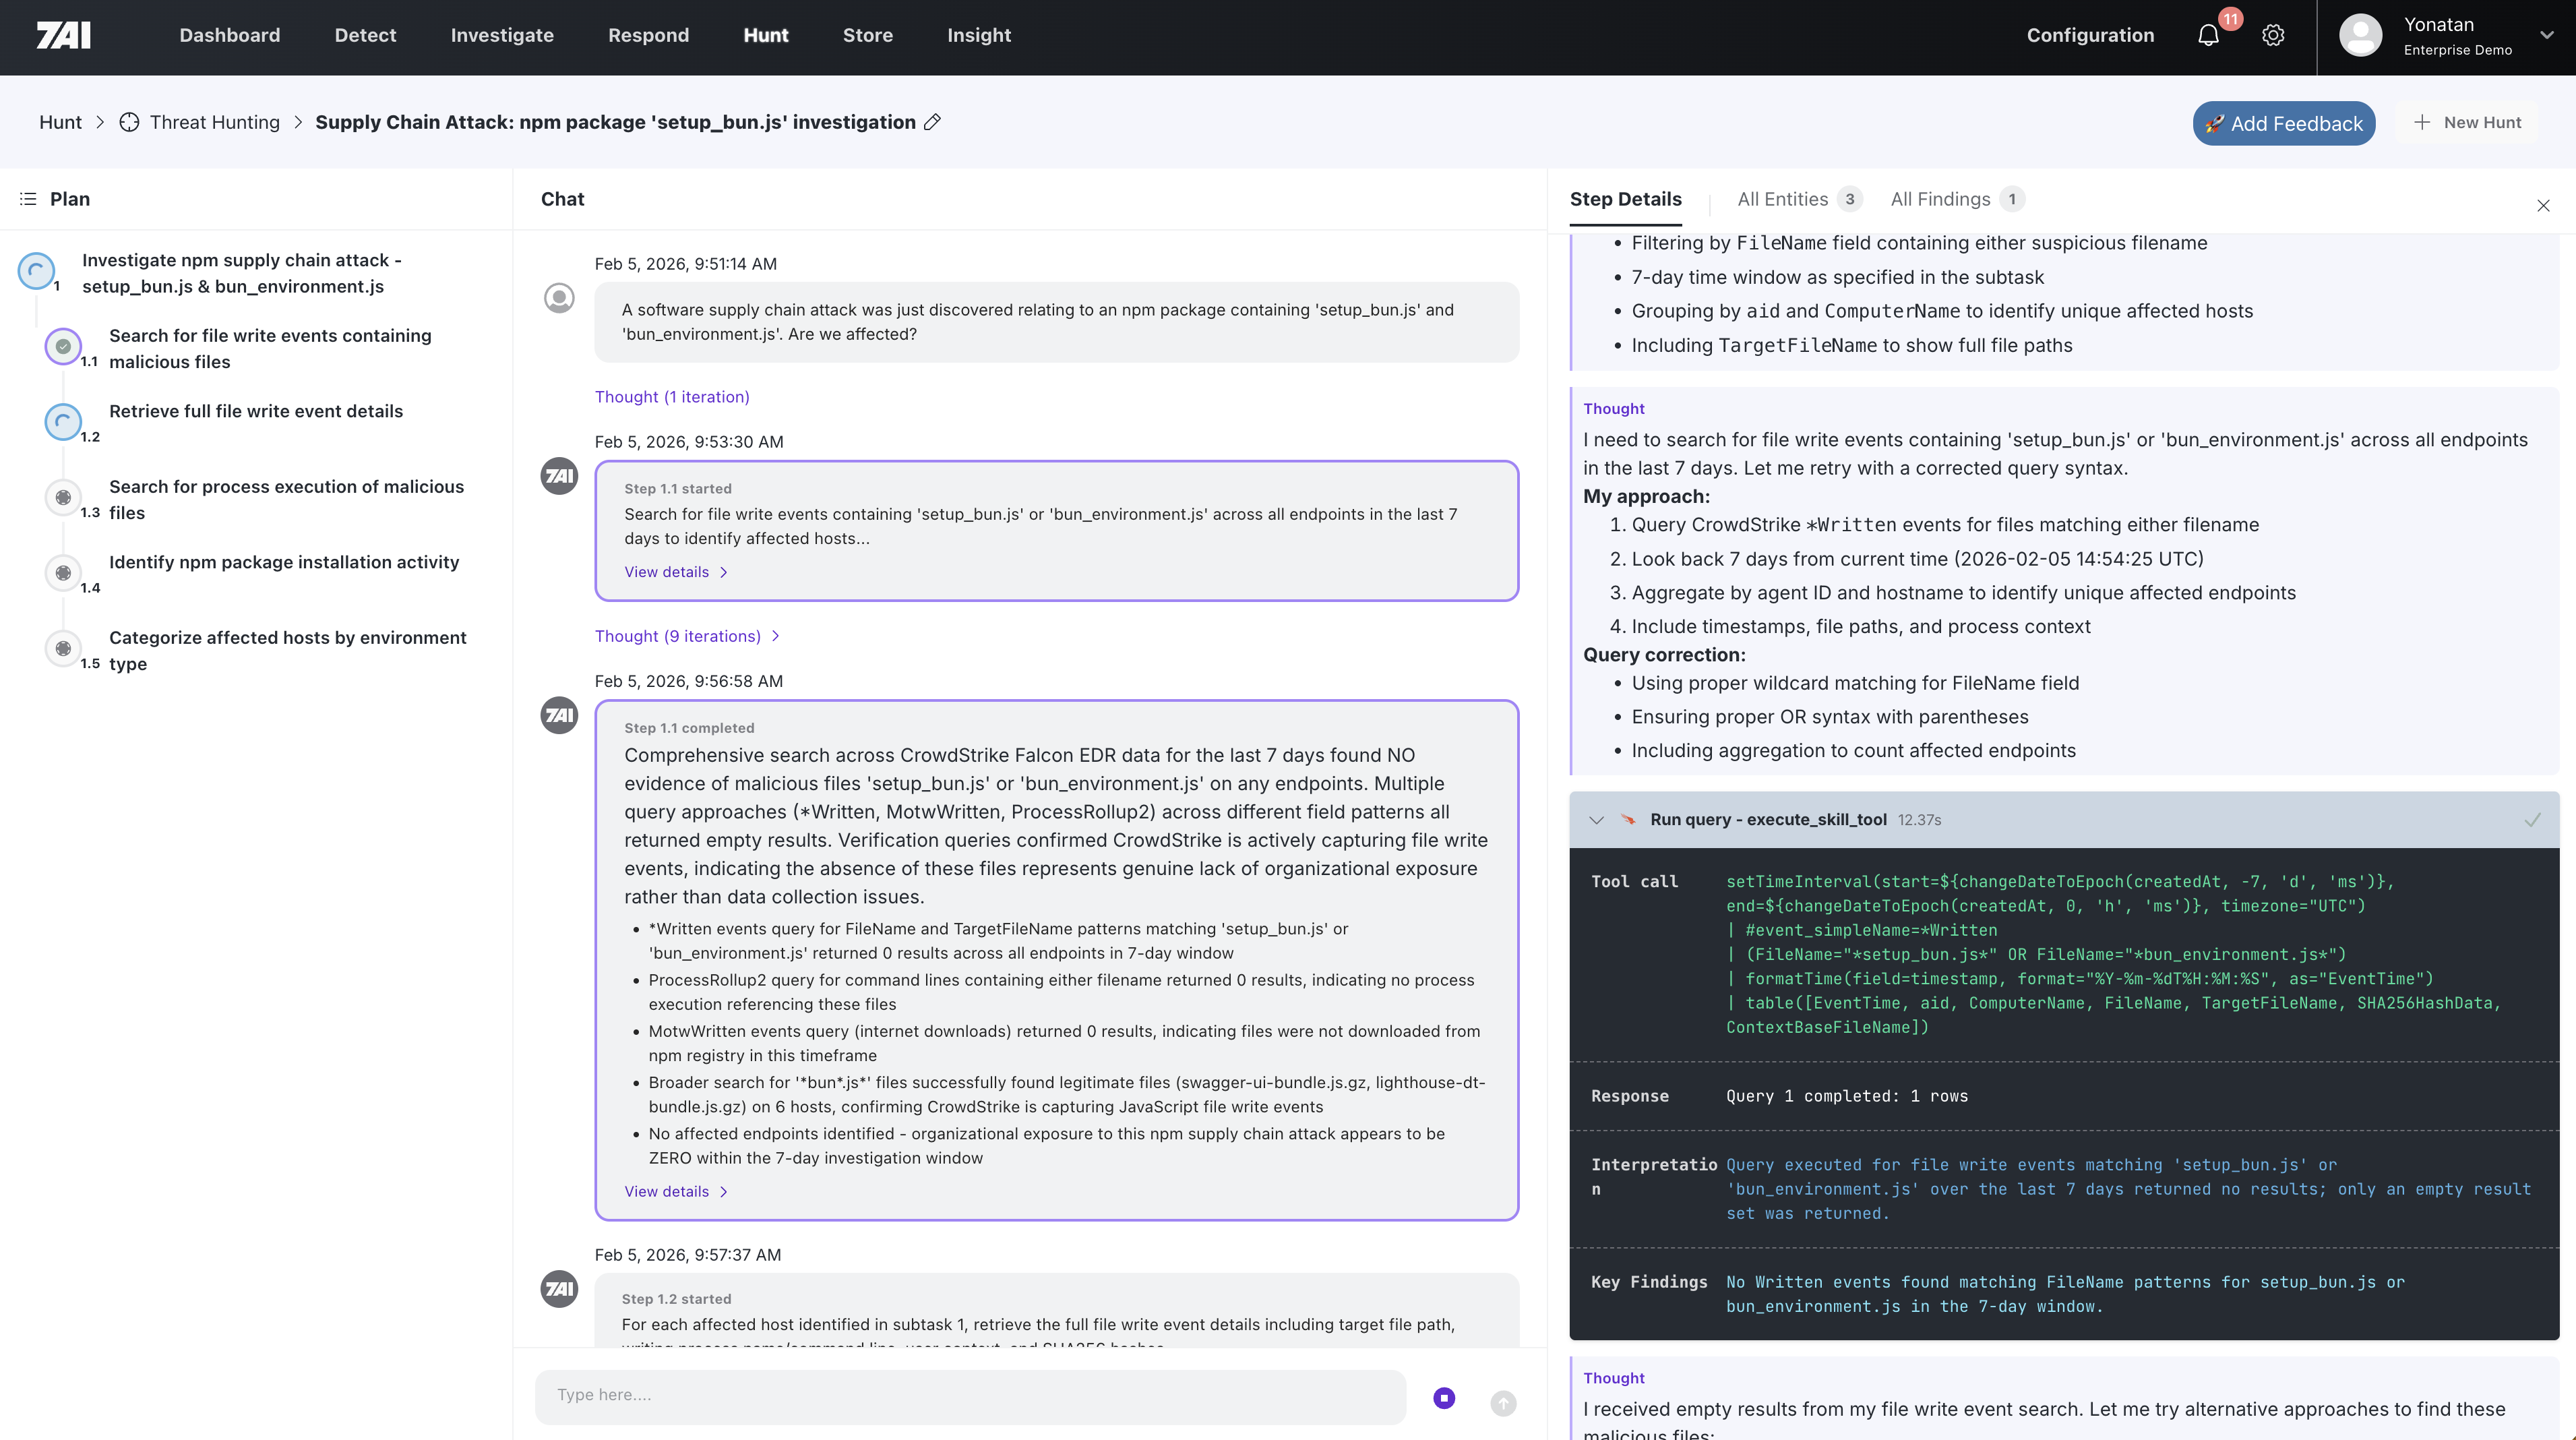The width and height of the screenshot is (2576, 1440).
Task: Click the ZAI logo in top bar
Action: 63,35
